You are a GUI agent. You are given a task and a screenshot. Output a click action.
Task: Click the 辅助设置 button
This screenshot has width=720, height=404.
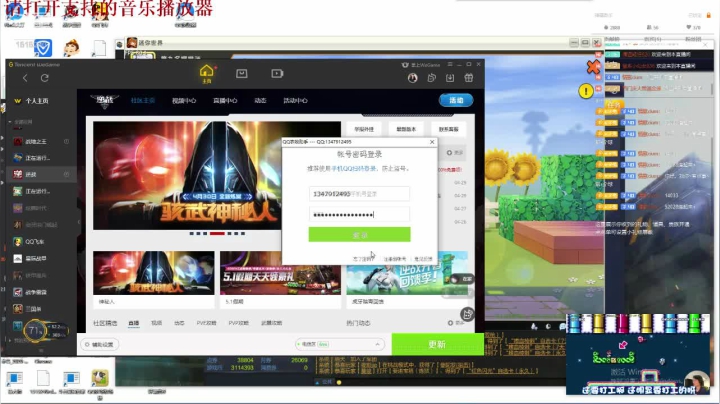(x=100, y=344)
